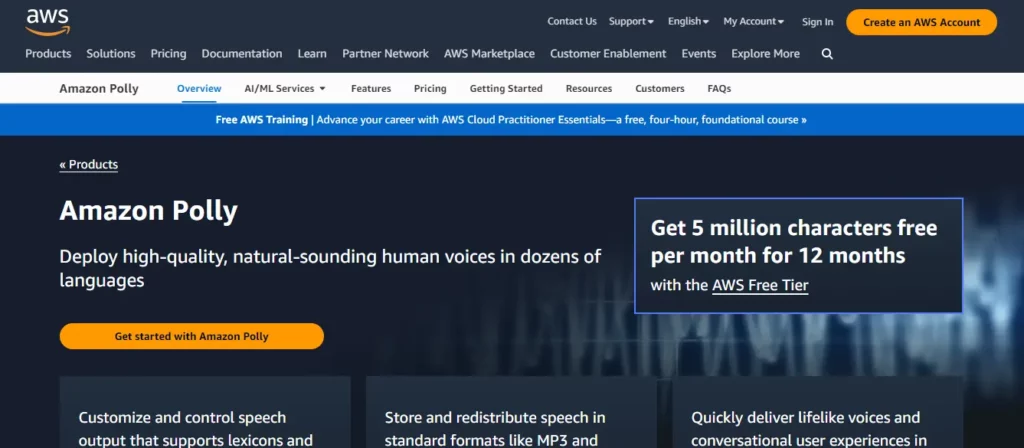
Task: Go back via « Products breadcrumb
Action: (89, 165)
